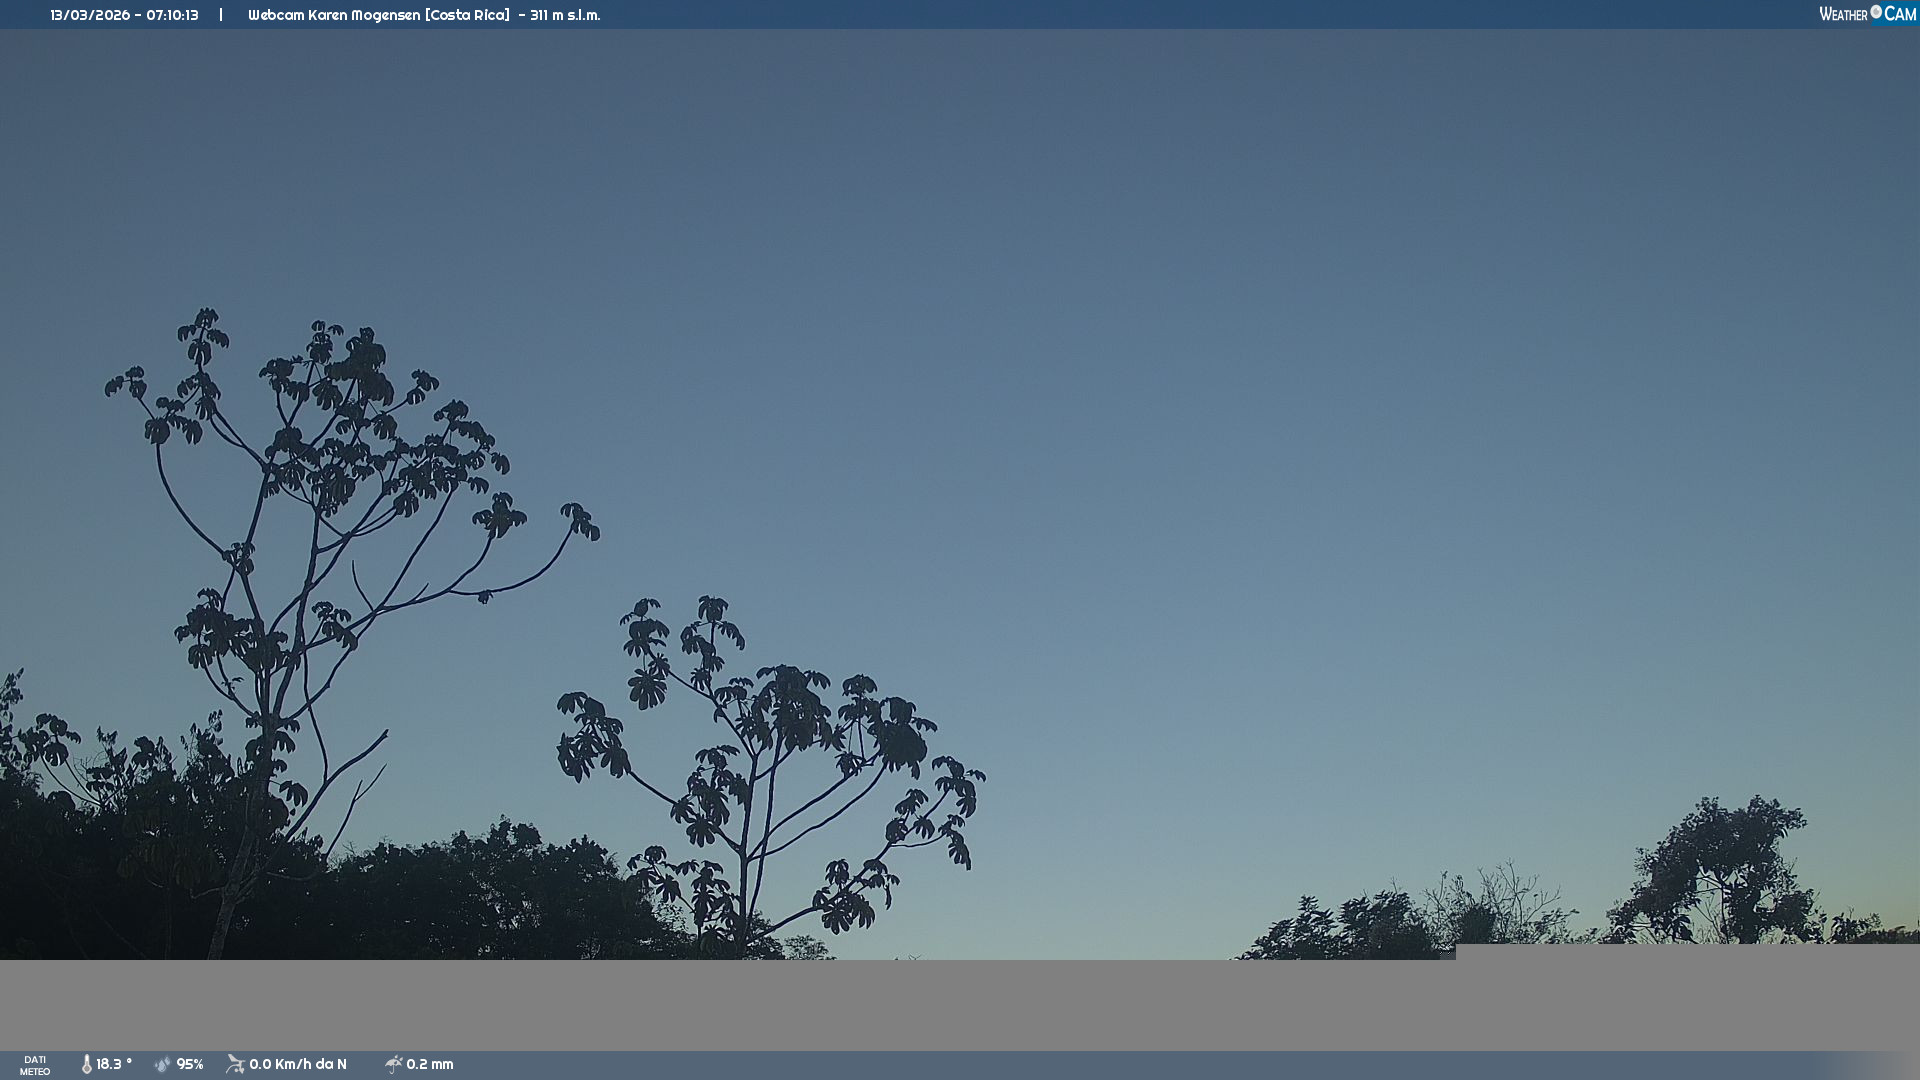This screenshot has width=1920, height=1080.
Task: Click the 13/03/2026 date stamp
Action: coord(90,15)
